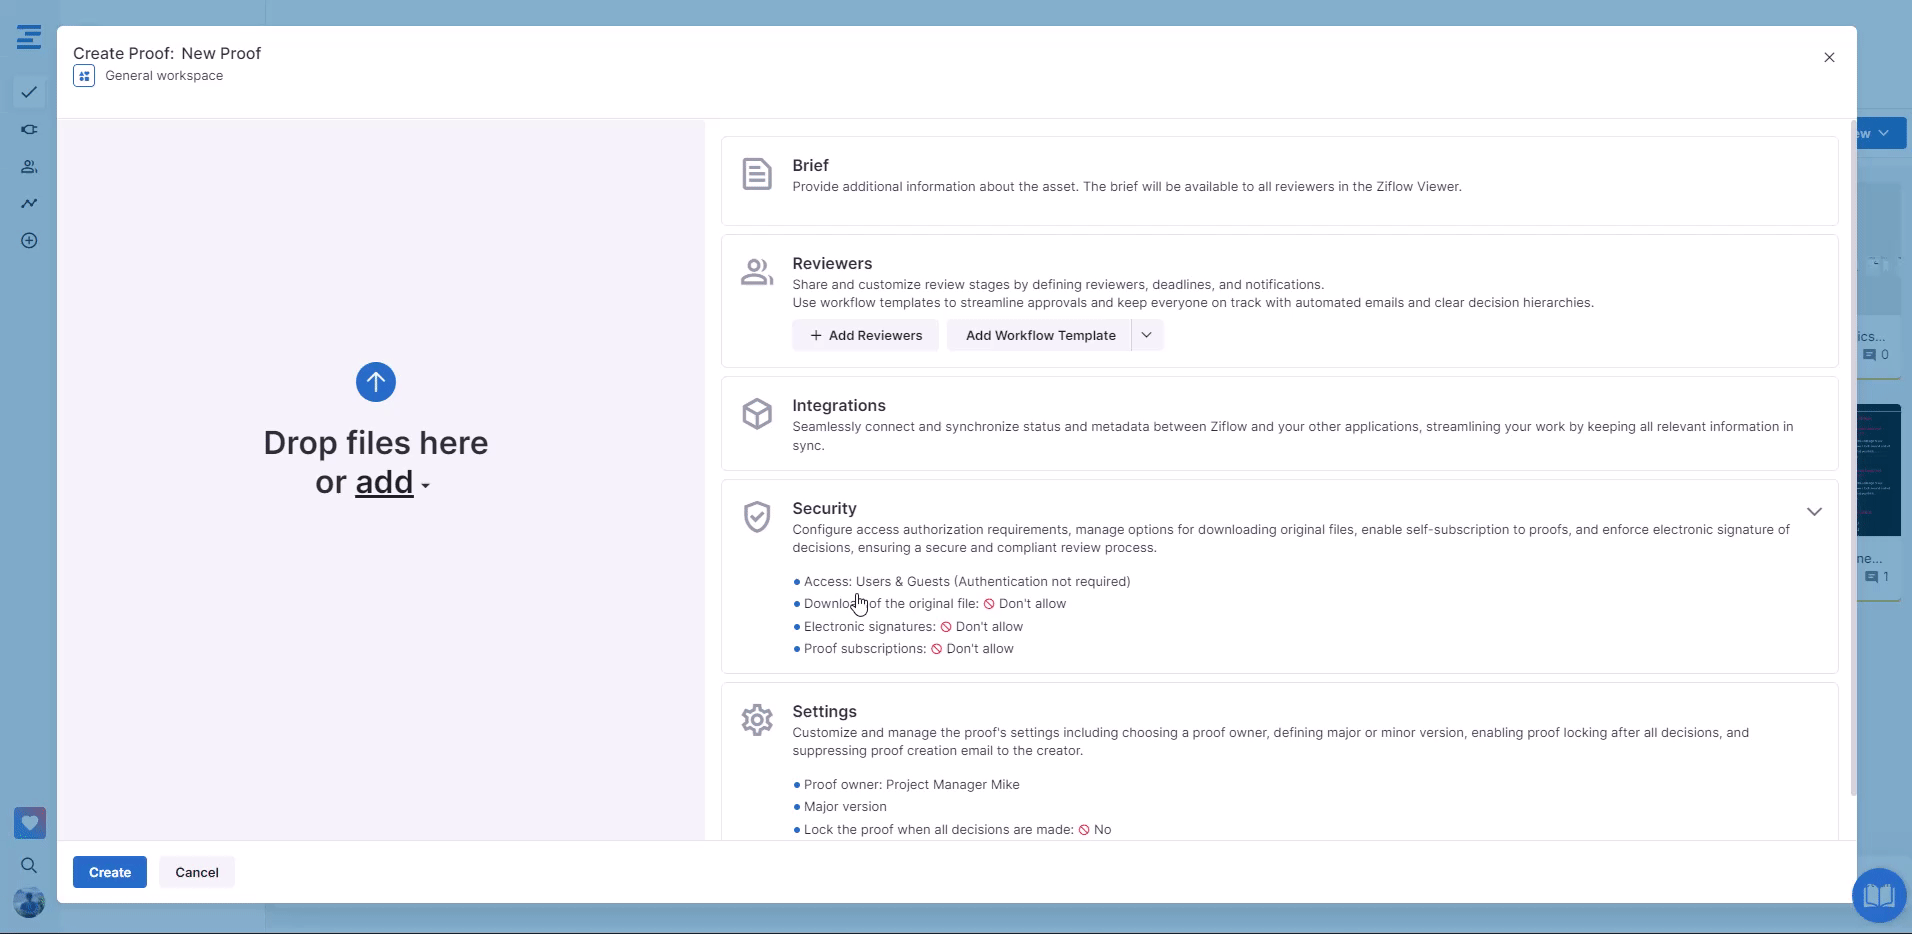Click the Reviewers section heading
Image resolution: width=1912 pixels, height=934 pixels.
[x=832, y=263]
